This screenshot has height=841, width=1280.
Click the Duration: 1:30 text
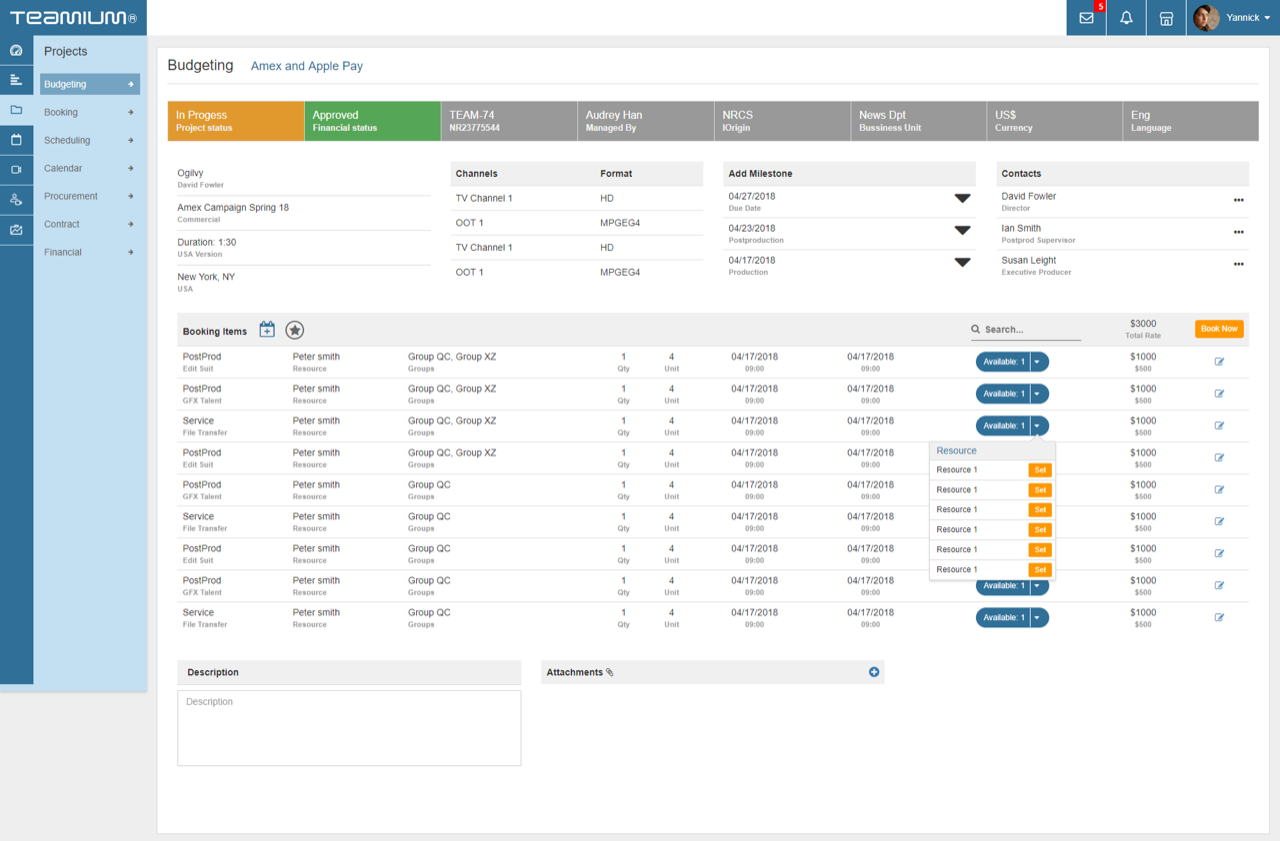pyautogui.click(x=207, y=243)
